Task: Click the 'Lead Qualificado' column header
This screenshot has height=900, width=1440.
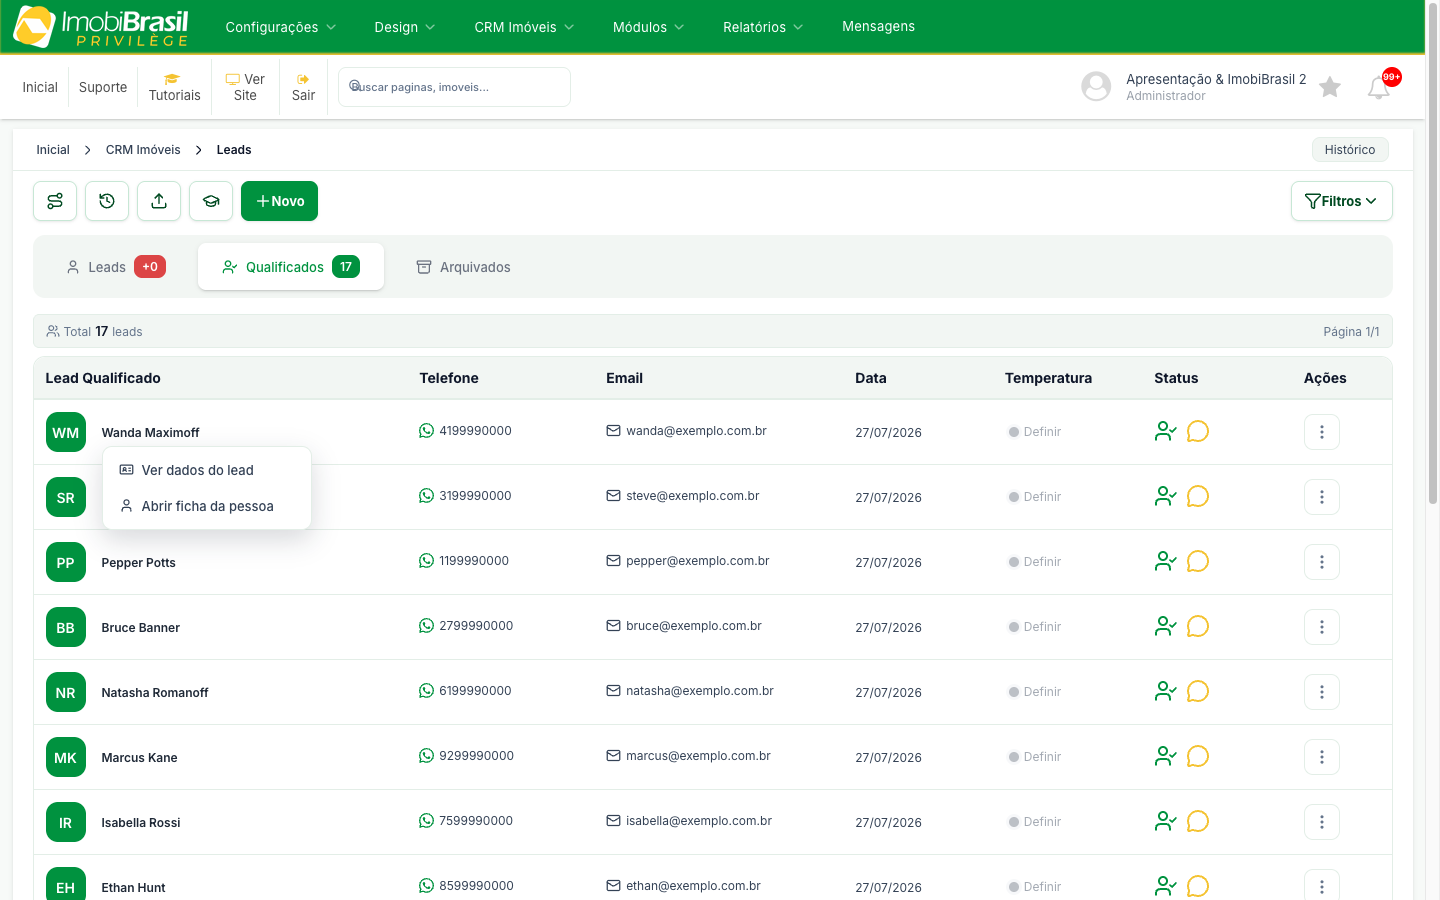Action: coord(103,378)
